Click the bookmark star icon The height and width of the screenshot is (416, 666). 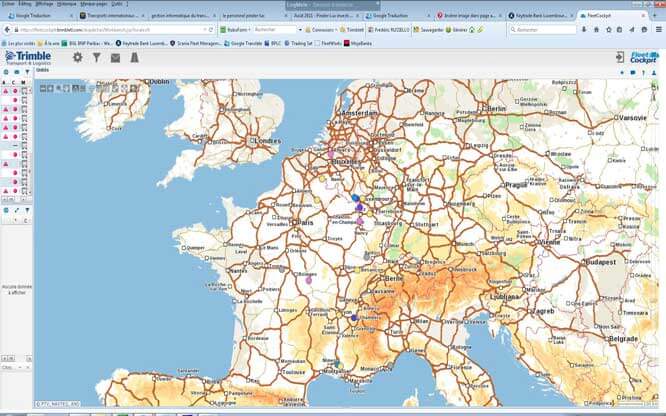tap(609, 30)
